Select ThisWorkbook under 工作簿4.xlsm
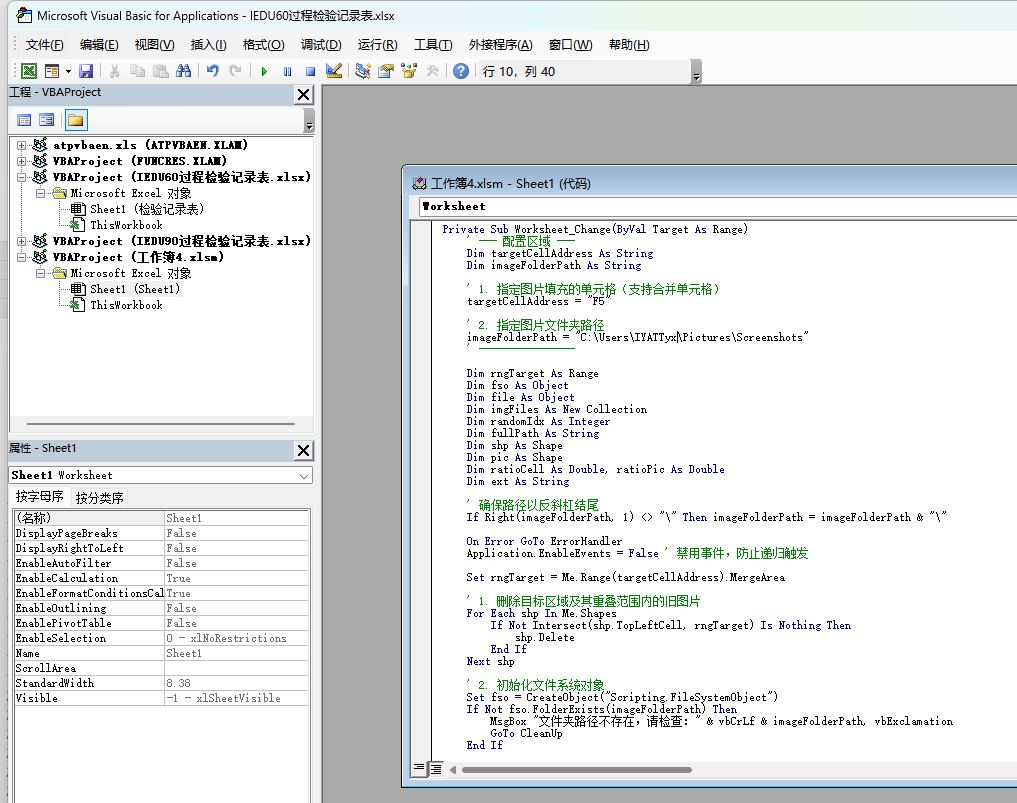The image size is (1017, 803). pos(126,305)
